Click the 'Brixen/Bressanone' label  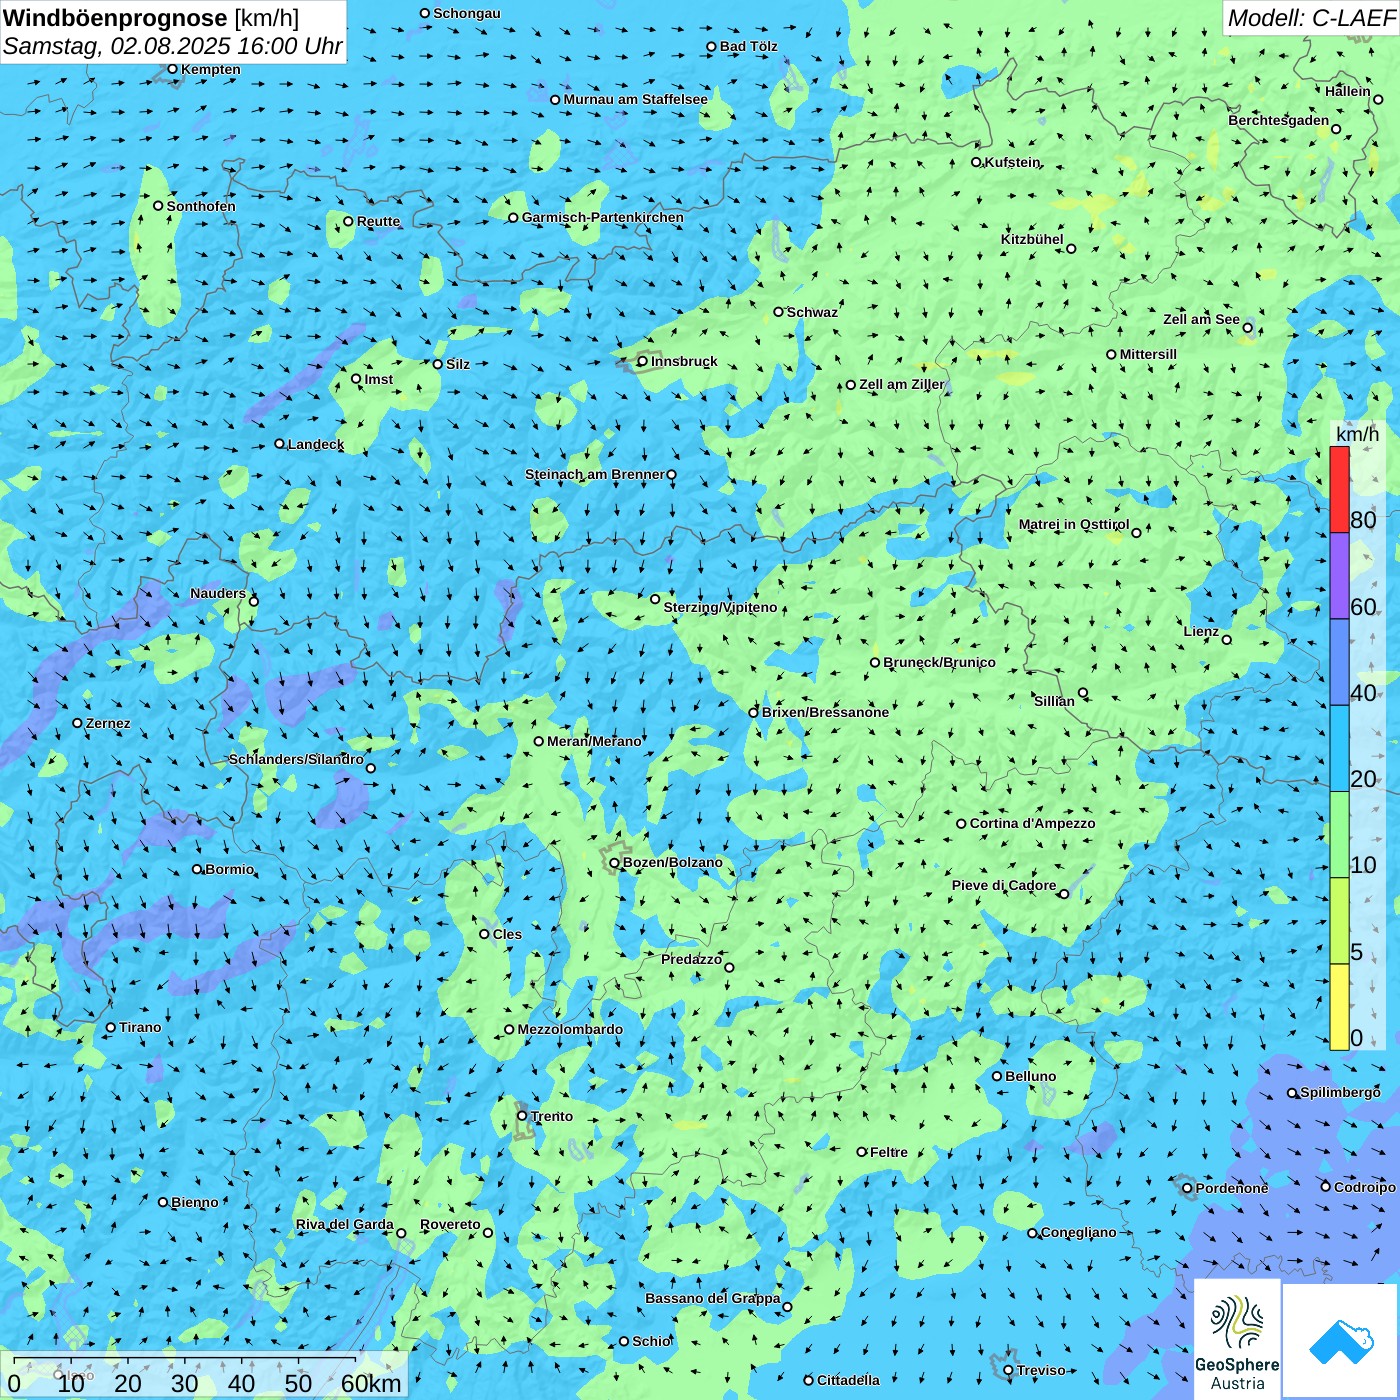pyautogui.click(x=825, y=712)
